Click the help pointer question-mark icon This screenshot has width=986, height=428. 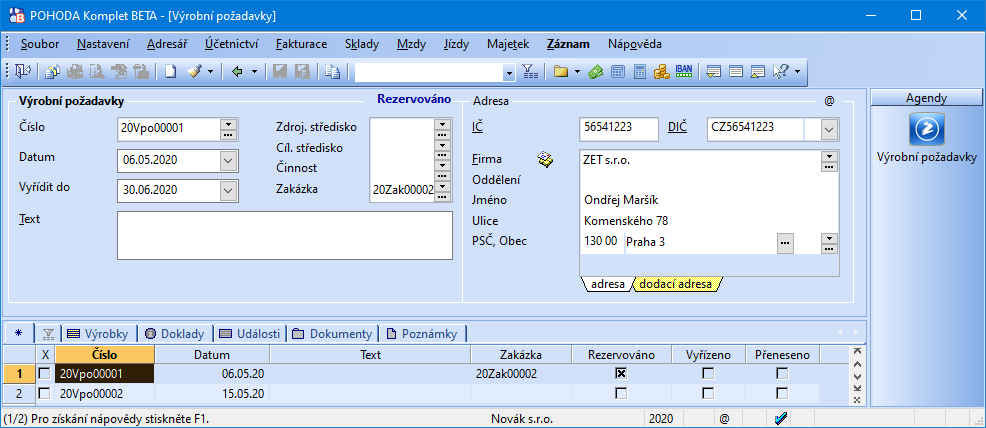click(780, 72)
